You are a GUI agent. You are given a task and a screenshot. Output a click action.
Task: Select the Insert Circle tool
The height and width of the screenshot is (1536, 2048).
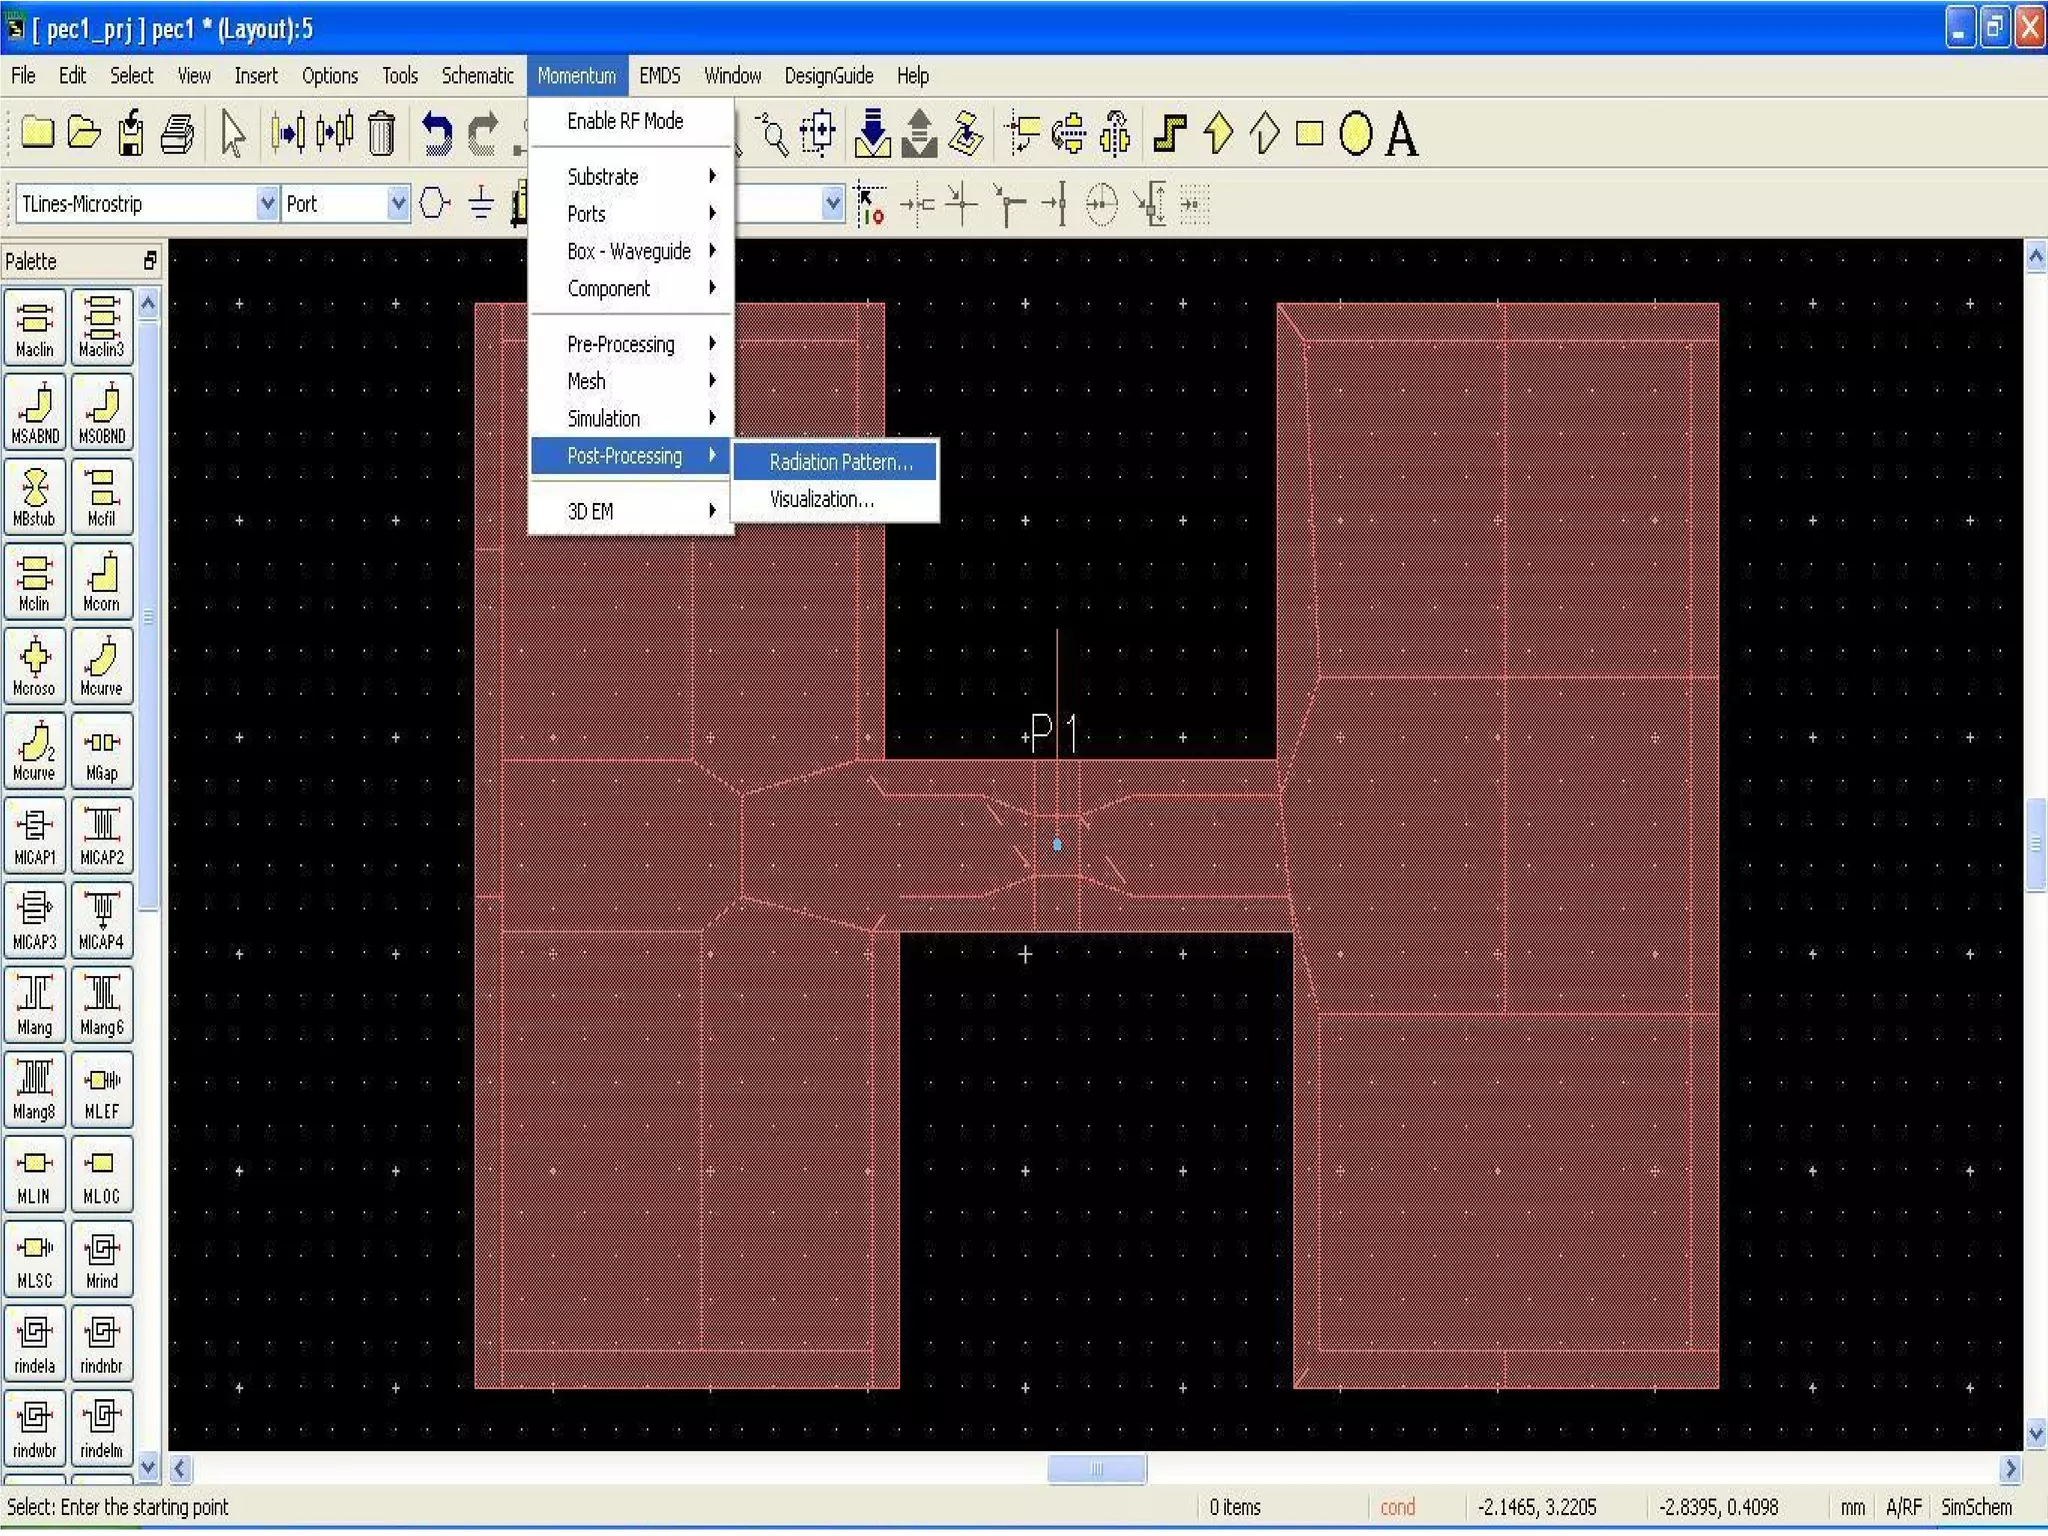point(1355,134)
